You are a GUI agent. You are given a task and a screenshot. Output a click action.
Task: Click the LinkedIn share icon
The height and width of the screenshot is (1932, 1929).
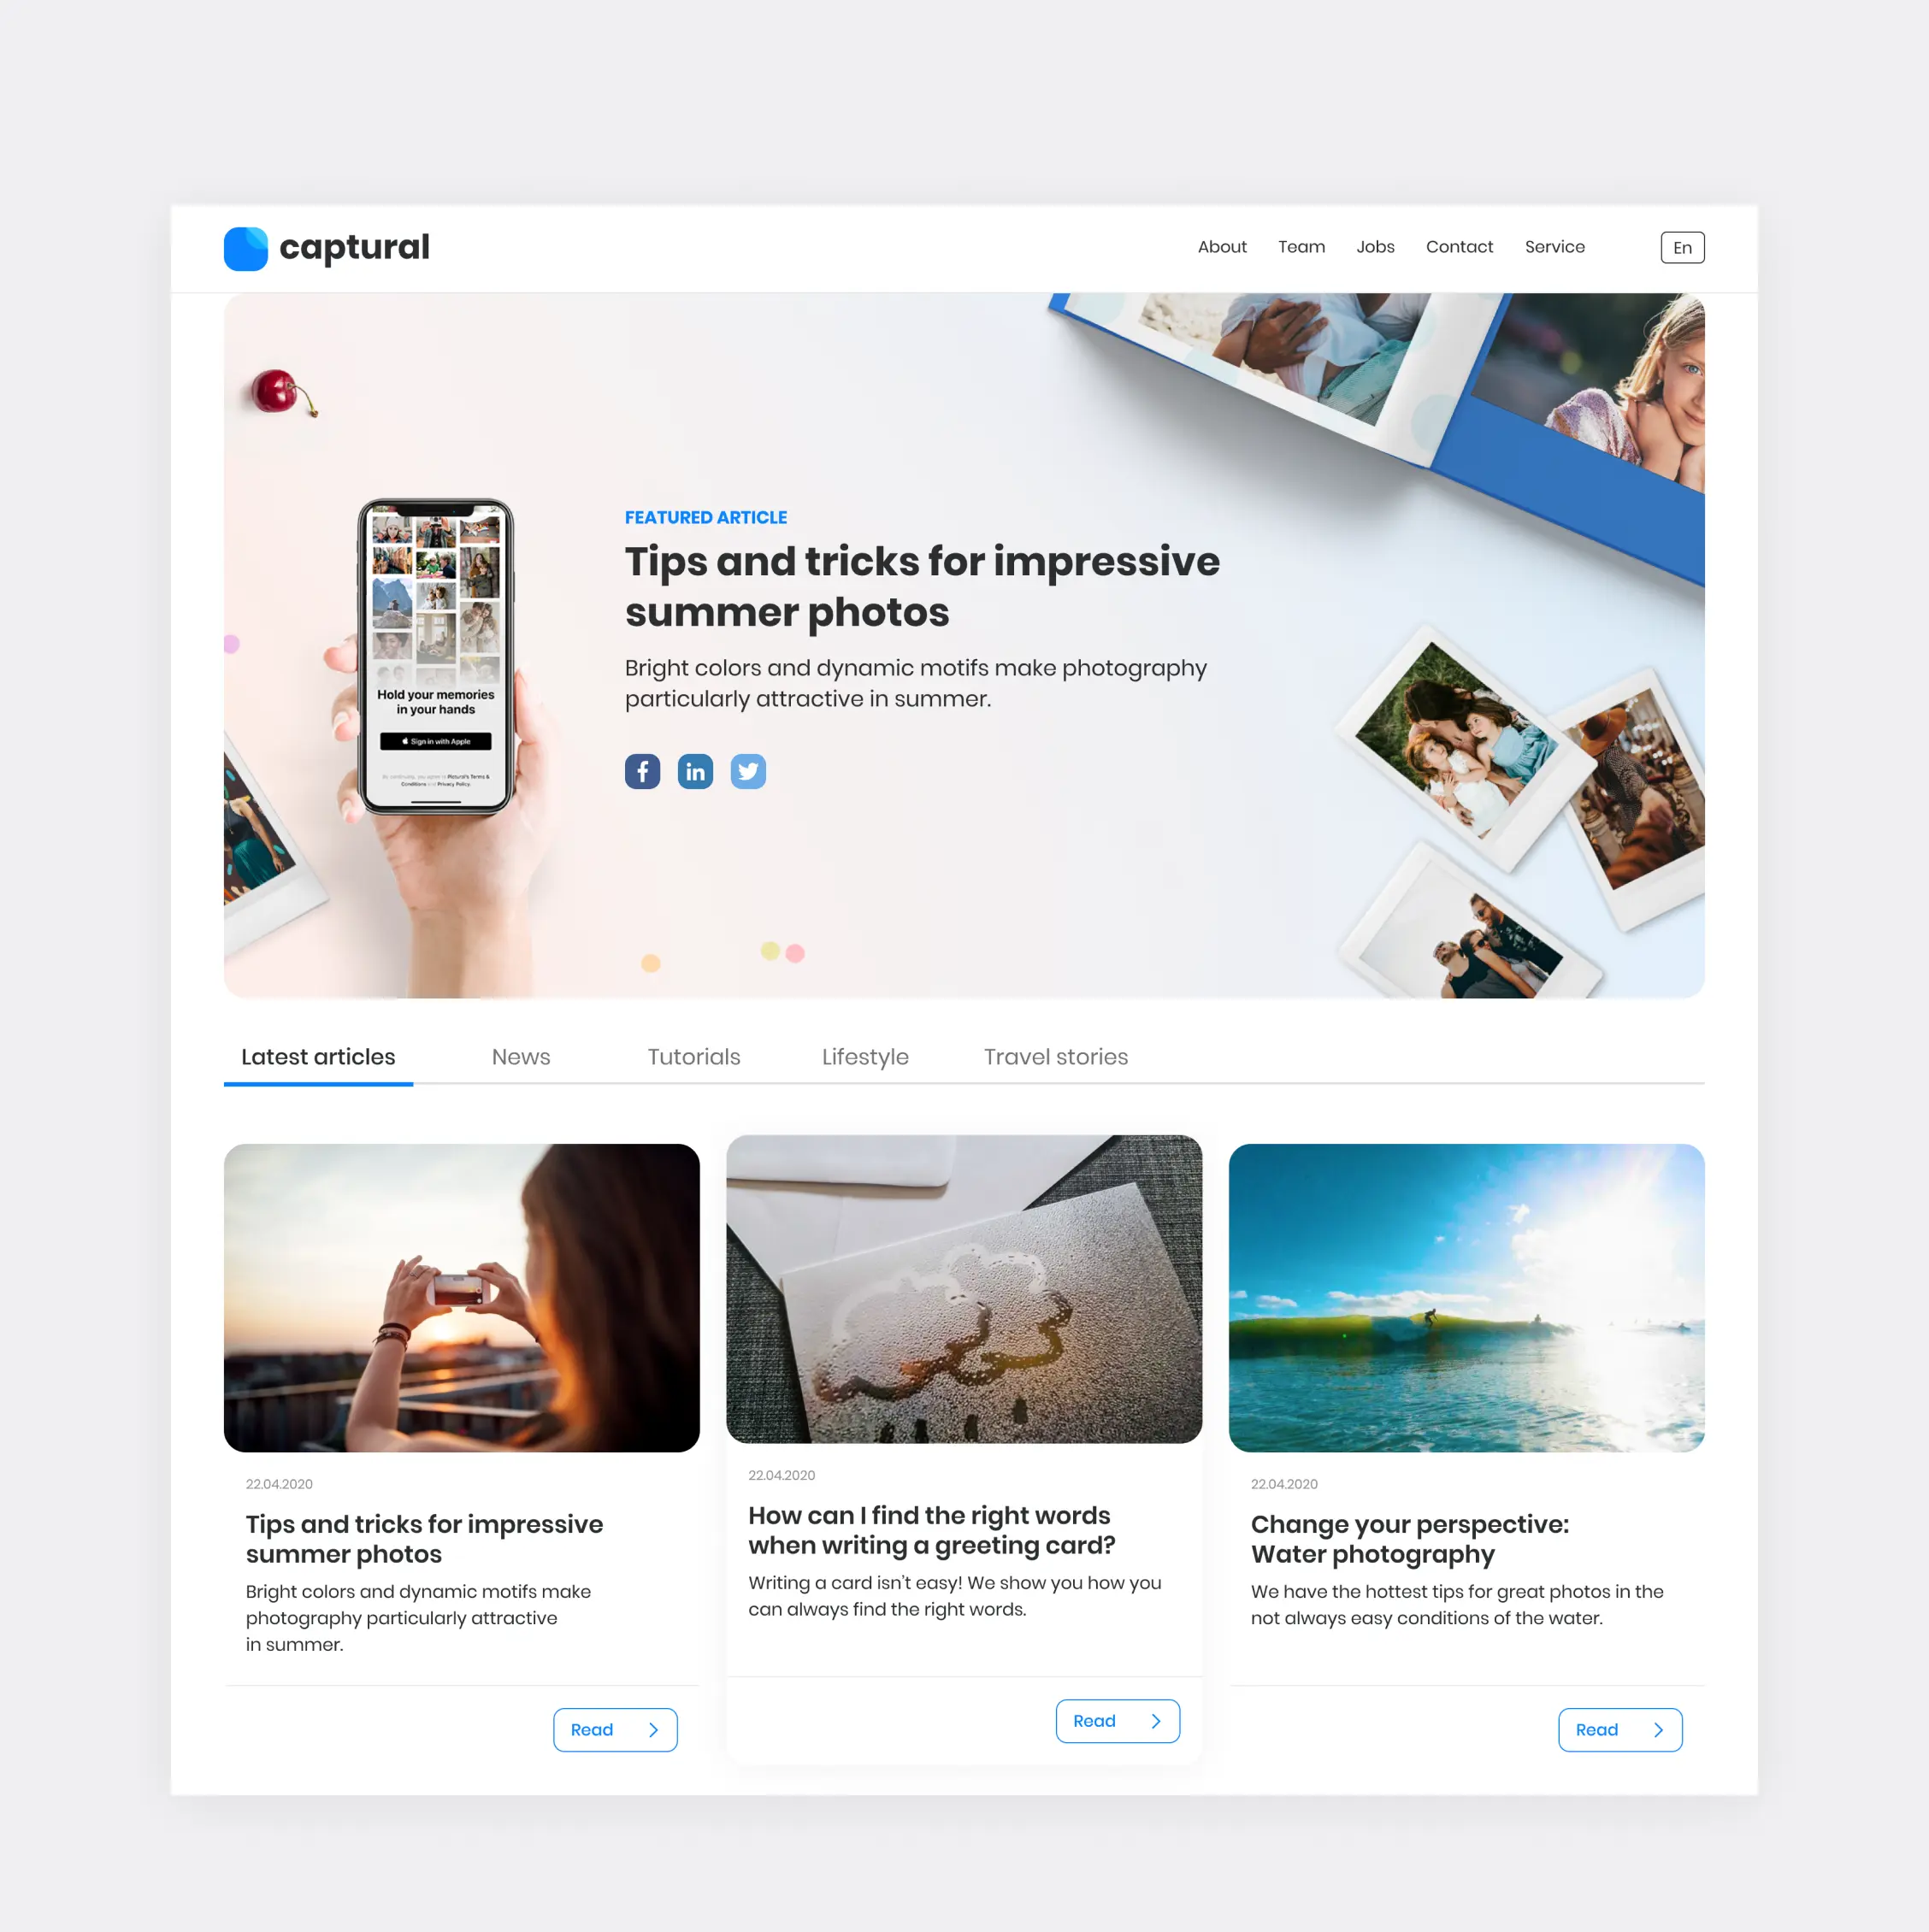pyautogui.click(x=694, y=770)
